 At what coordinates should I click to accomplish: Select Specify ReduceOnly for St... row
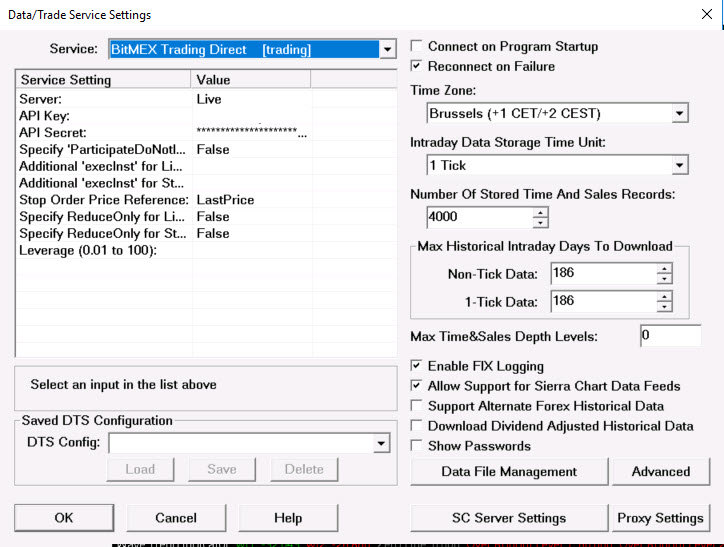pos(206,233)
